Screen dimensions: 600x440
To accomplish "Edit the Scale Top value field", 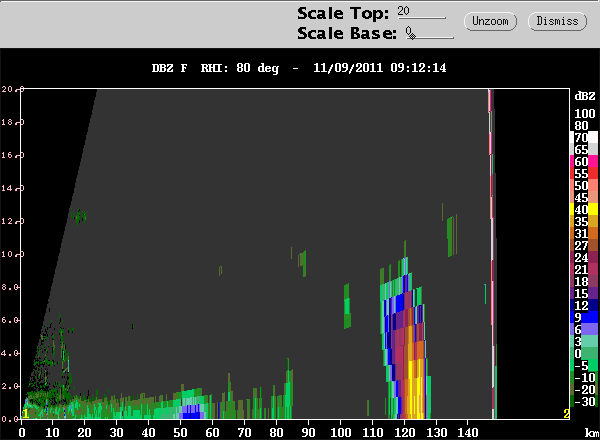I will point(421,12).
